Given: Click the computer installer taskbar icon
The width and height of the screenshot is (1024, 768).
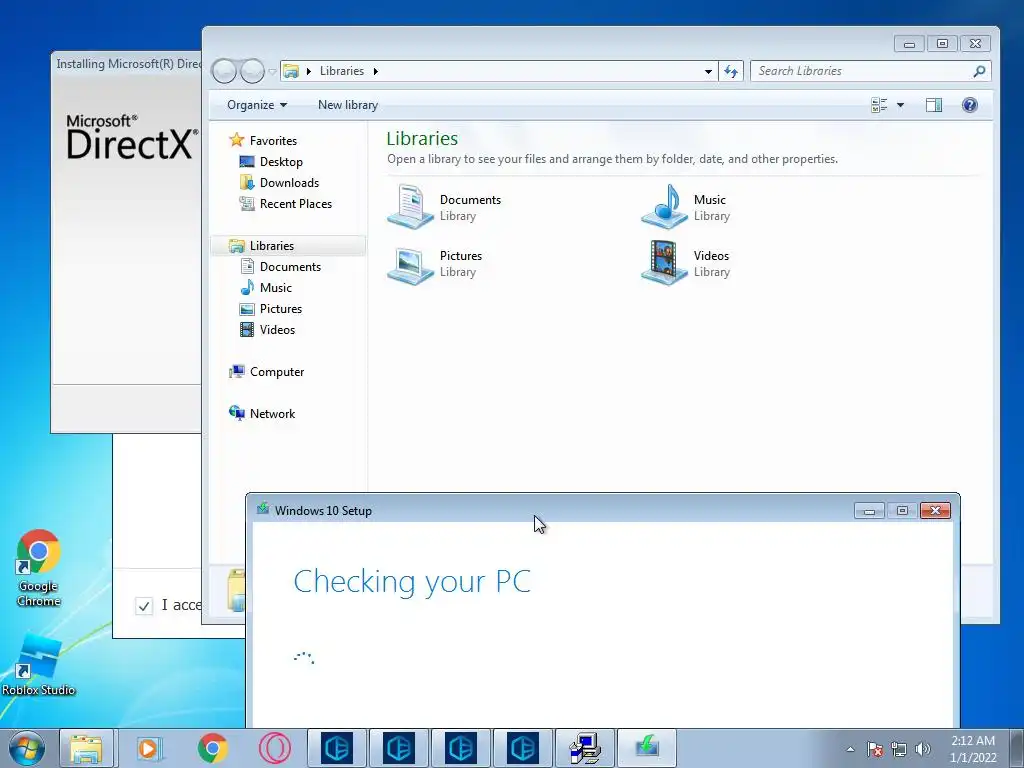Looking at the screenshot, I should pyautogui.click(x=585, y=748).
